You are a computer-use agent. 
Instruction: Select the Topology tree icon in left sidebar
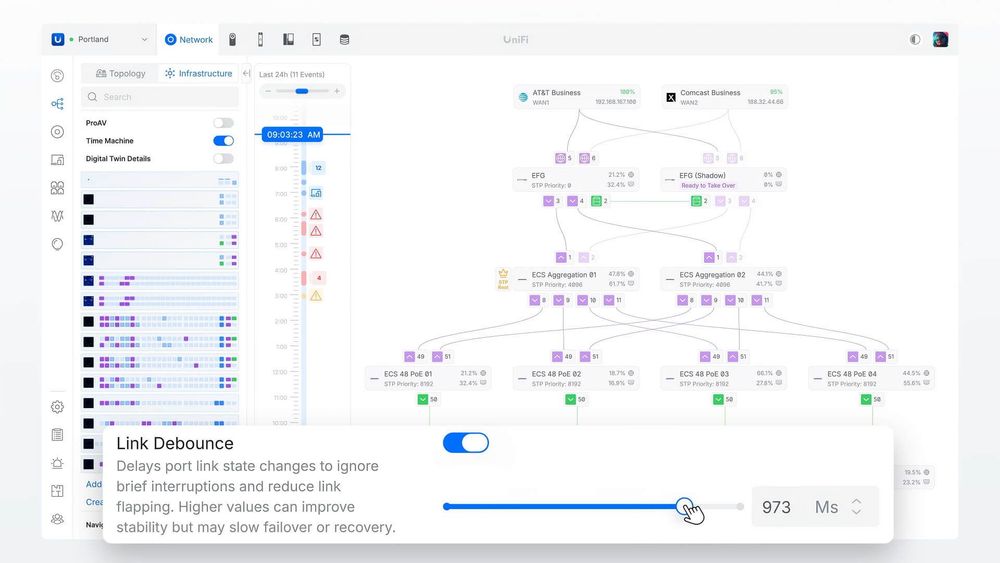pos(57,104)
